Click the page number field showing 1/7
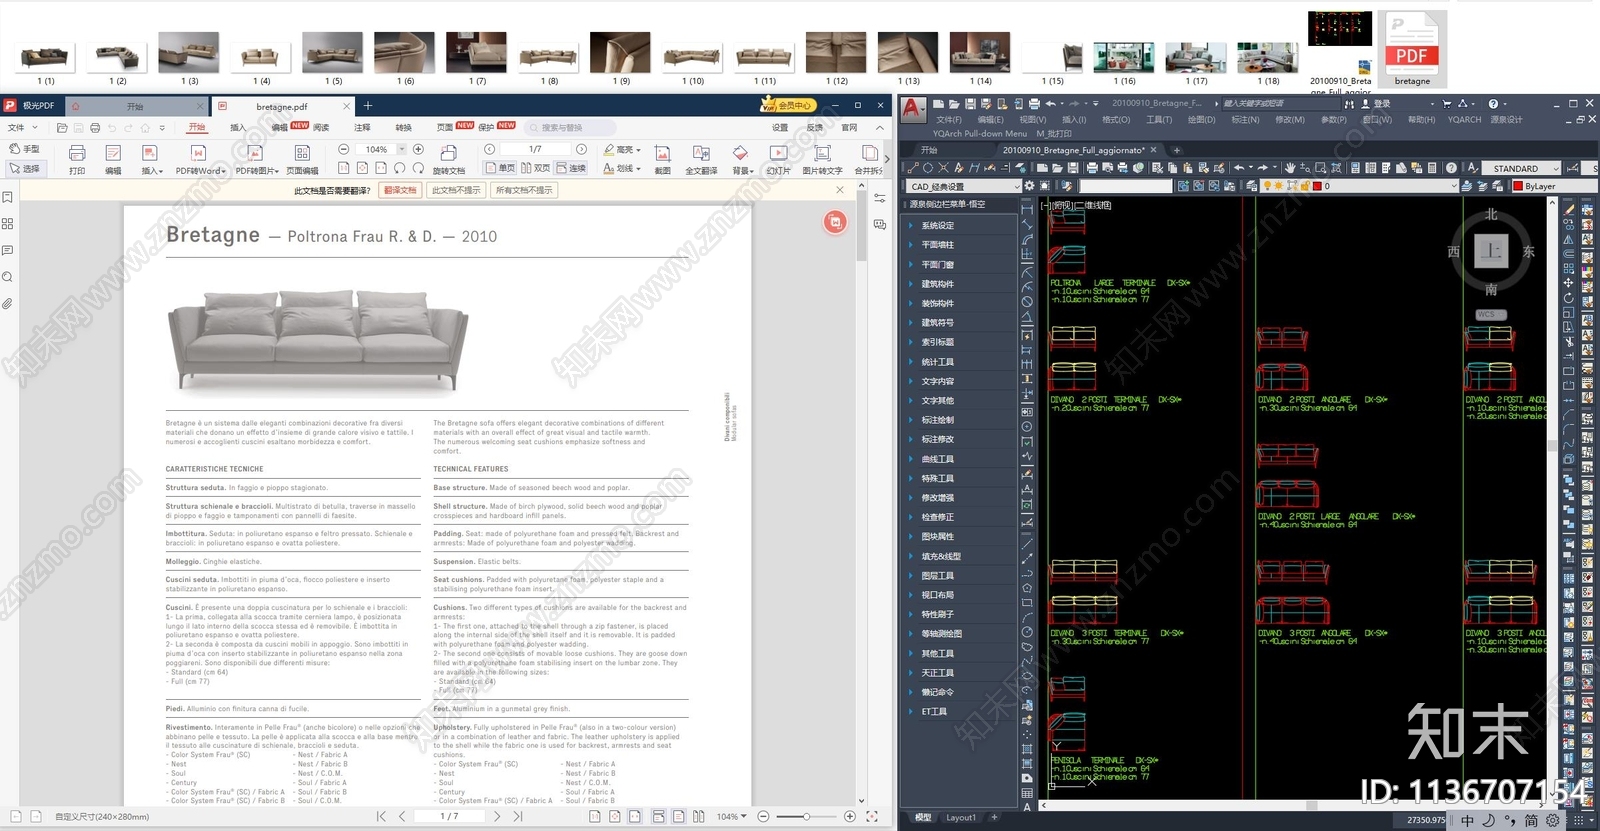Viewport: 1600px width, 831px height. [536, 149]
